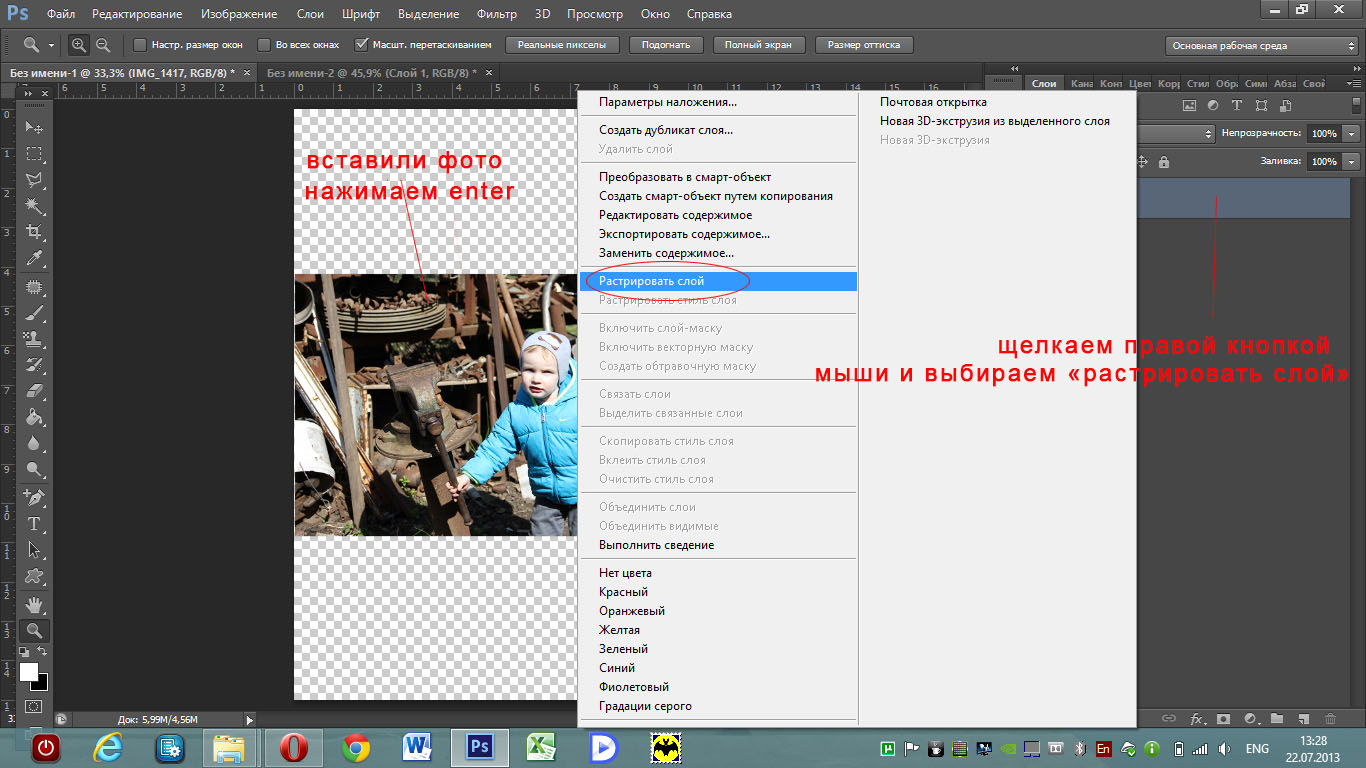Open the 'Основная рабочая среда' workspace dropdown

coord(1263,46)
